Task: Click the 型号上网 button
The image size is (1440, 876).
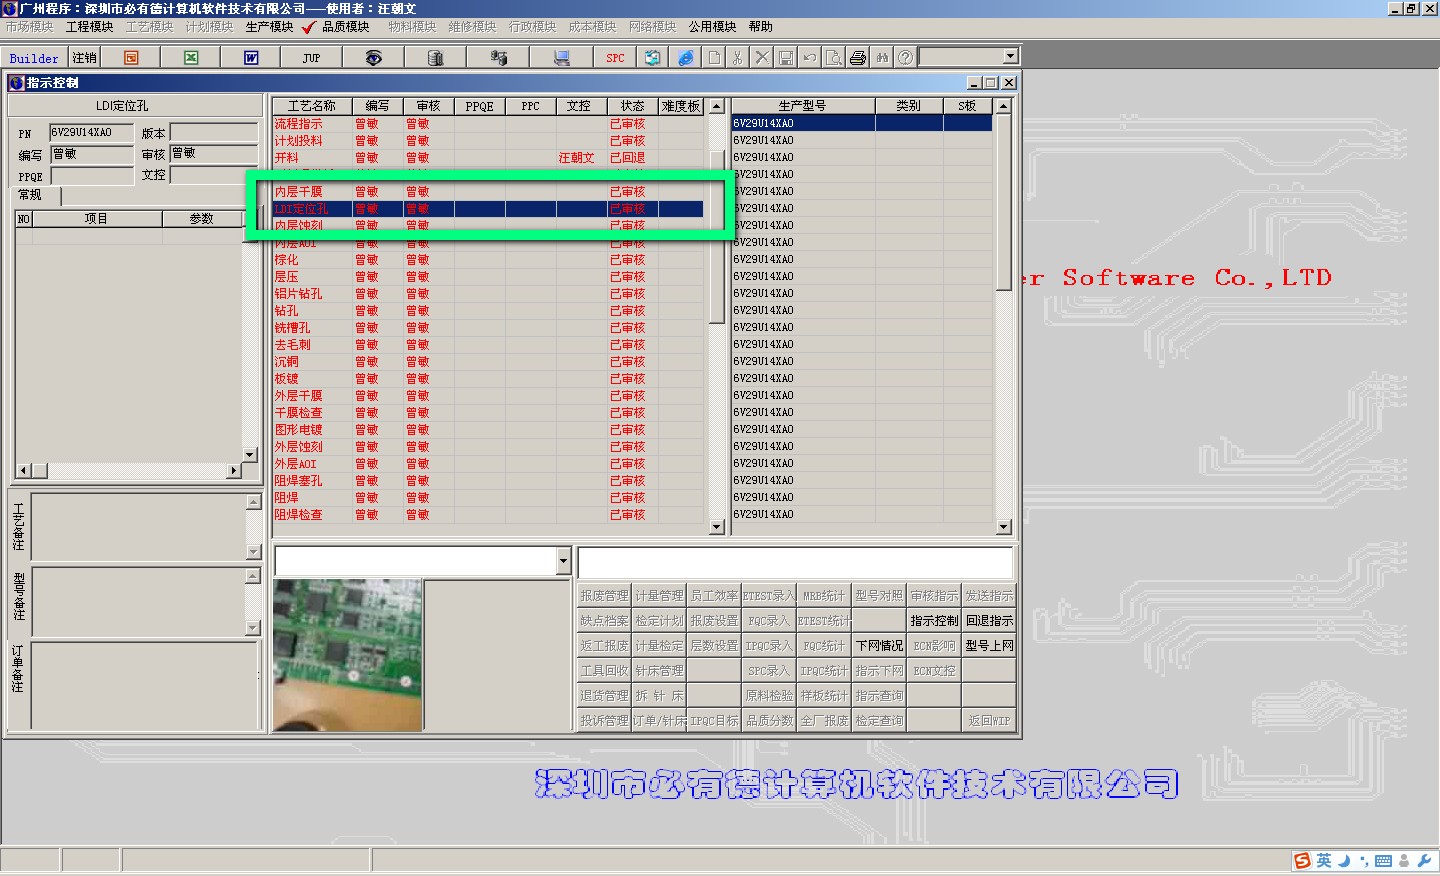Action: [x=989, y=645]
